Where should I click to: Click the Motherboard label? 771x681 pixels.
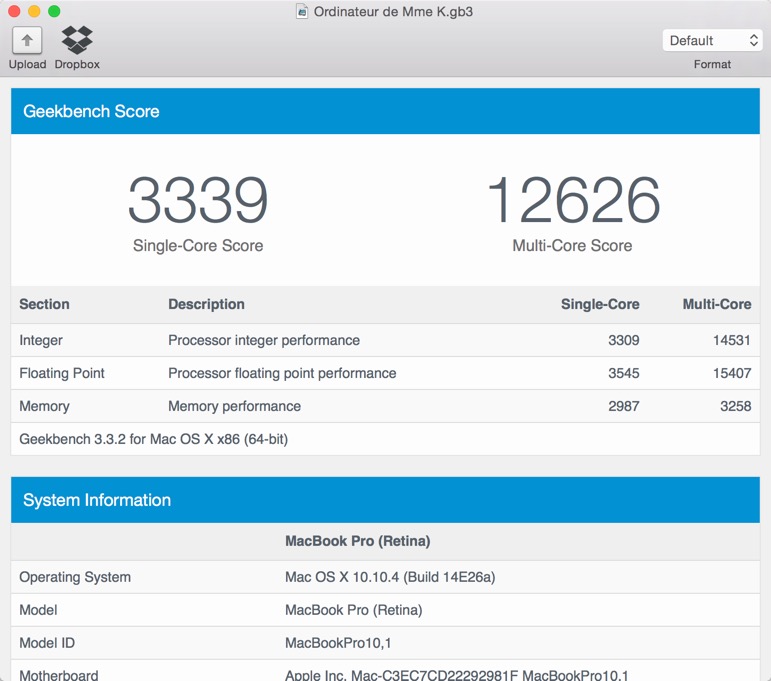pyautogui.click(x=59, y=676)
